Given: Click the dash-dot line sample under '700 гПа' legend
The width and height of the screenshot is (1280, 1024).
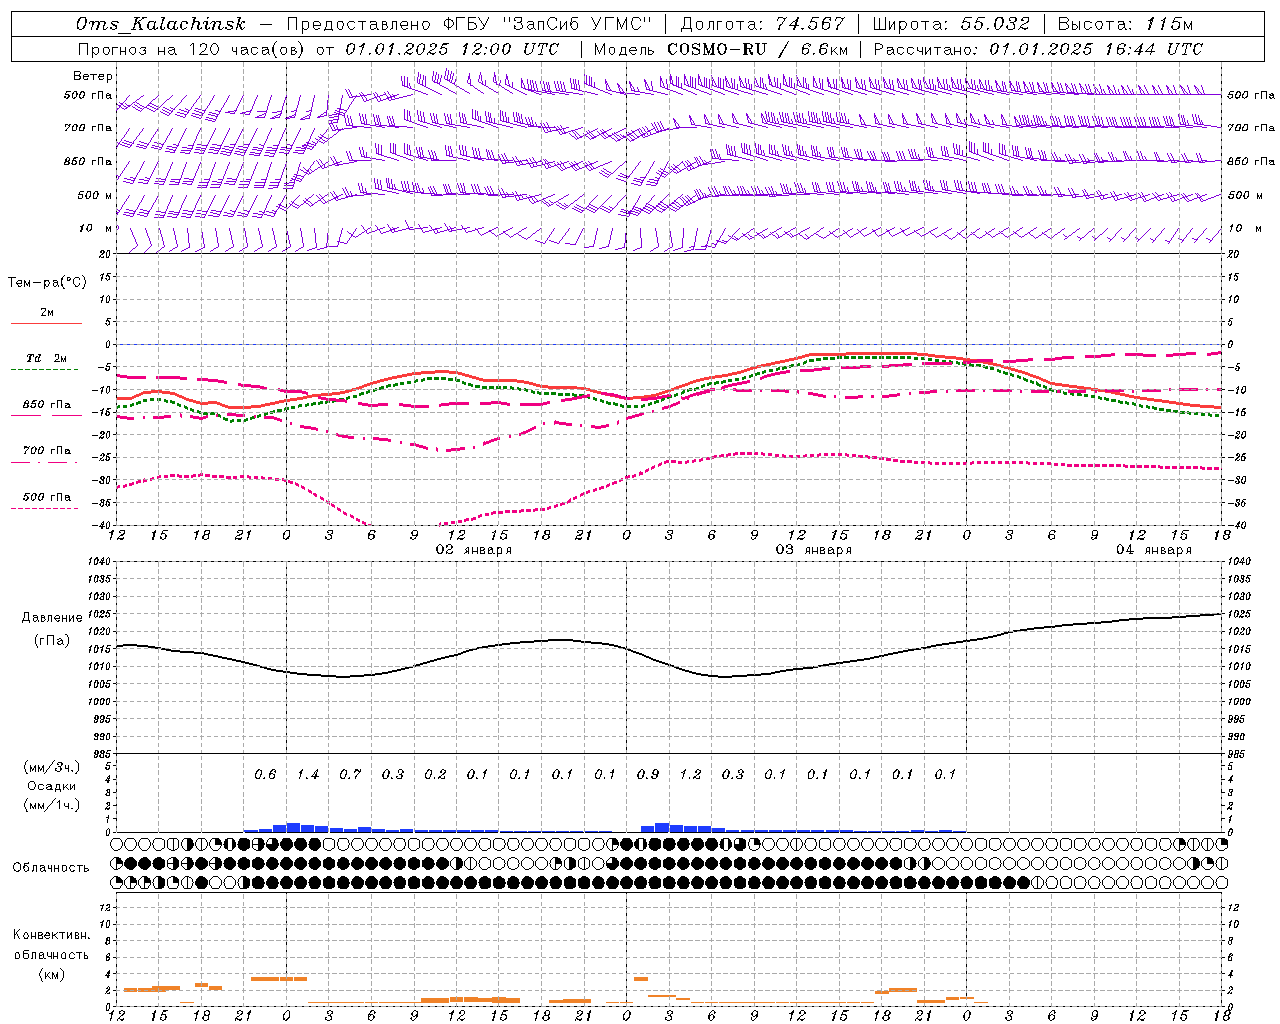Looking at the screenshot, I should (x=45, y=462).
